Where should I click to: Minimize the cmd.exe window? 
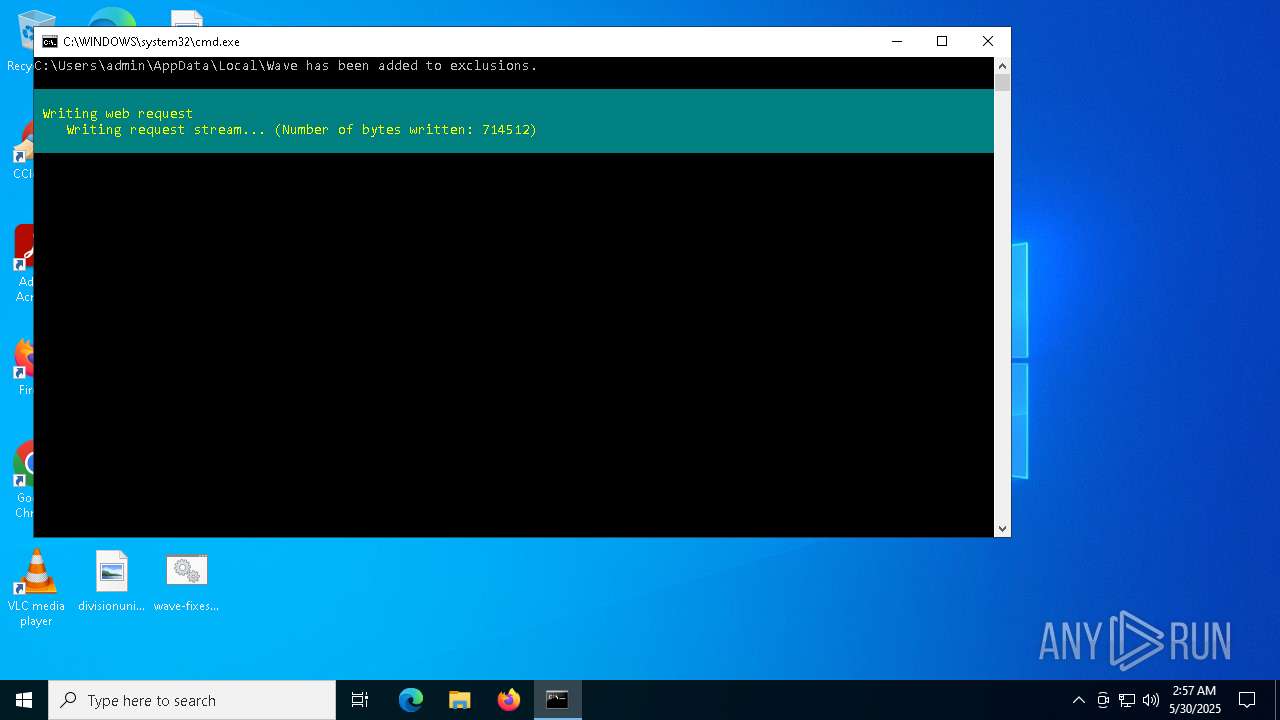pos(896,41)
